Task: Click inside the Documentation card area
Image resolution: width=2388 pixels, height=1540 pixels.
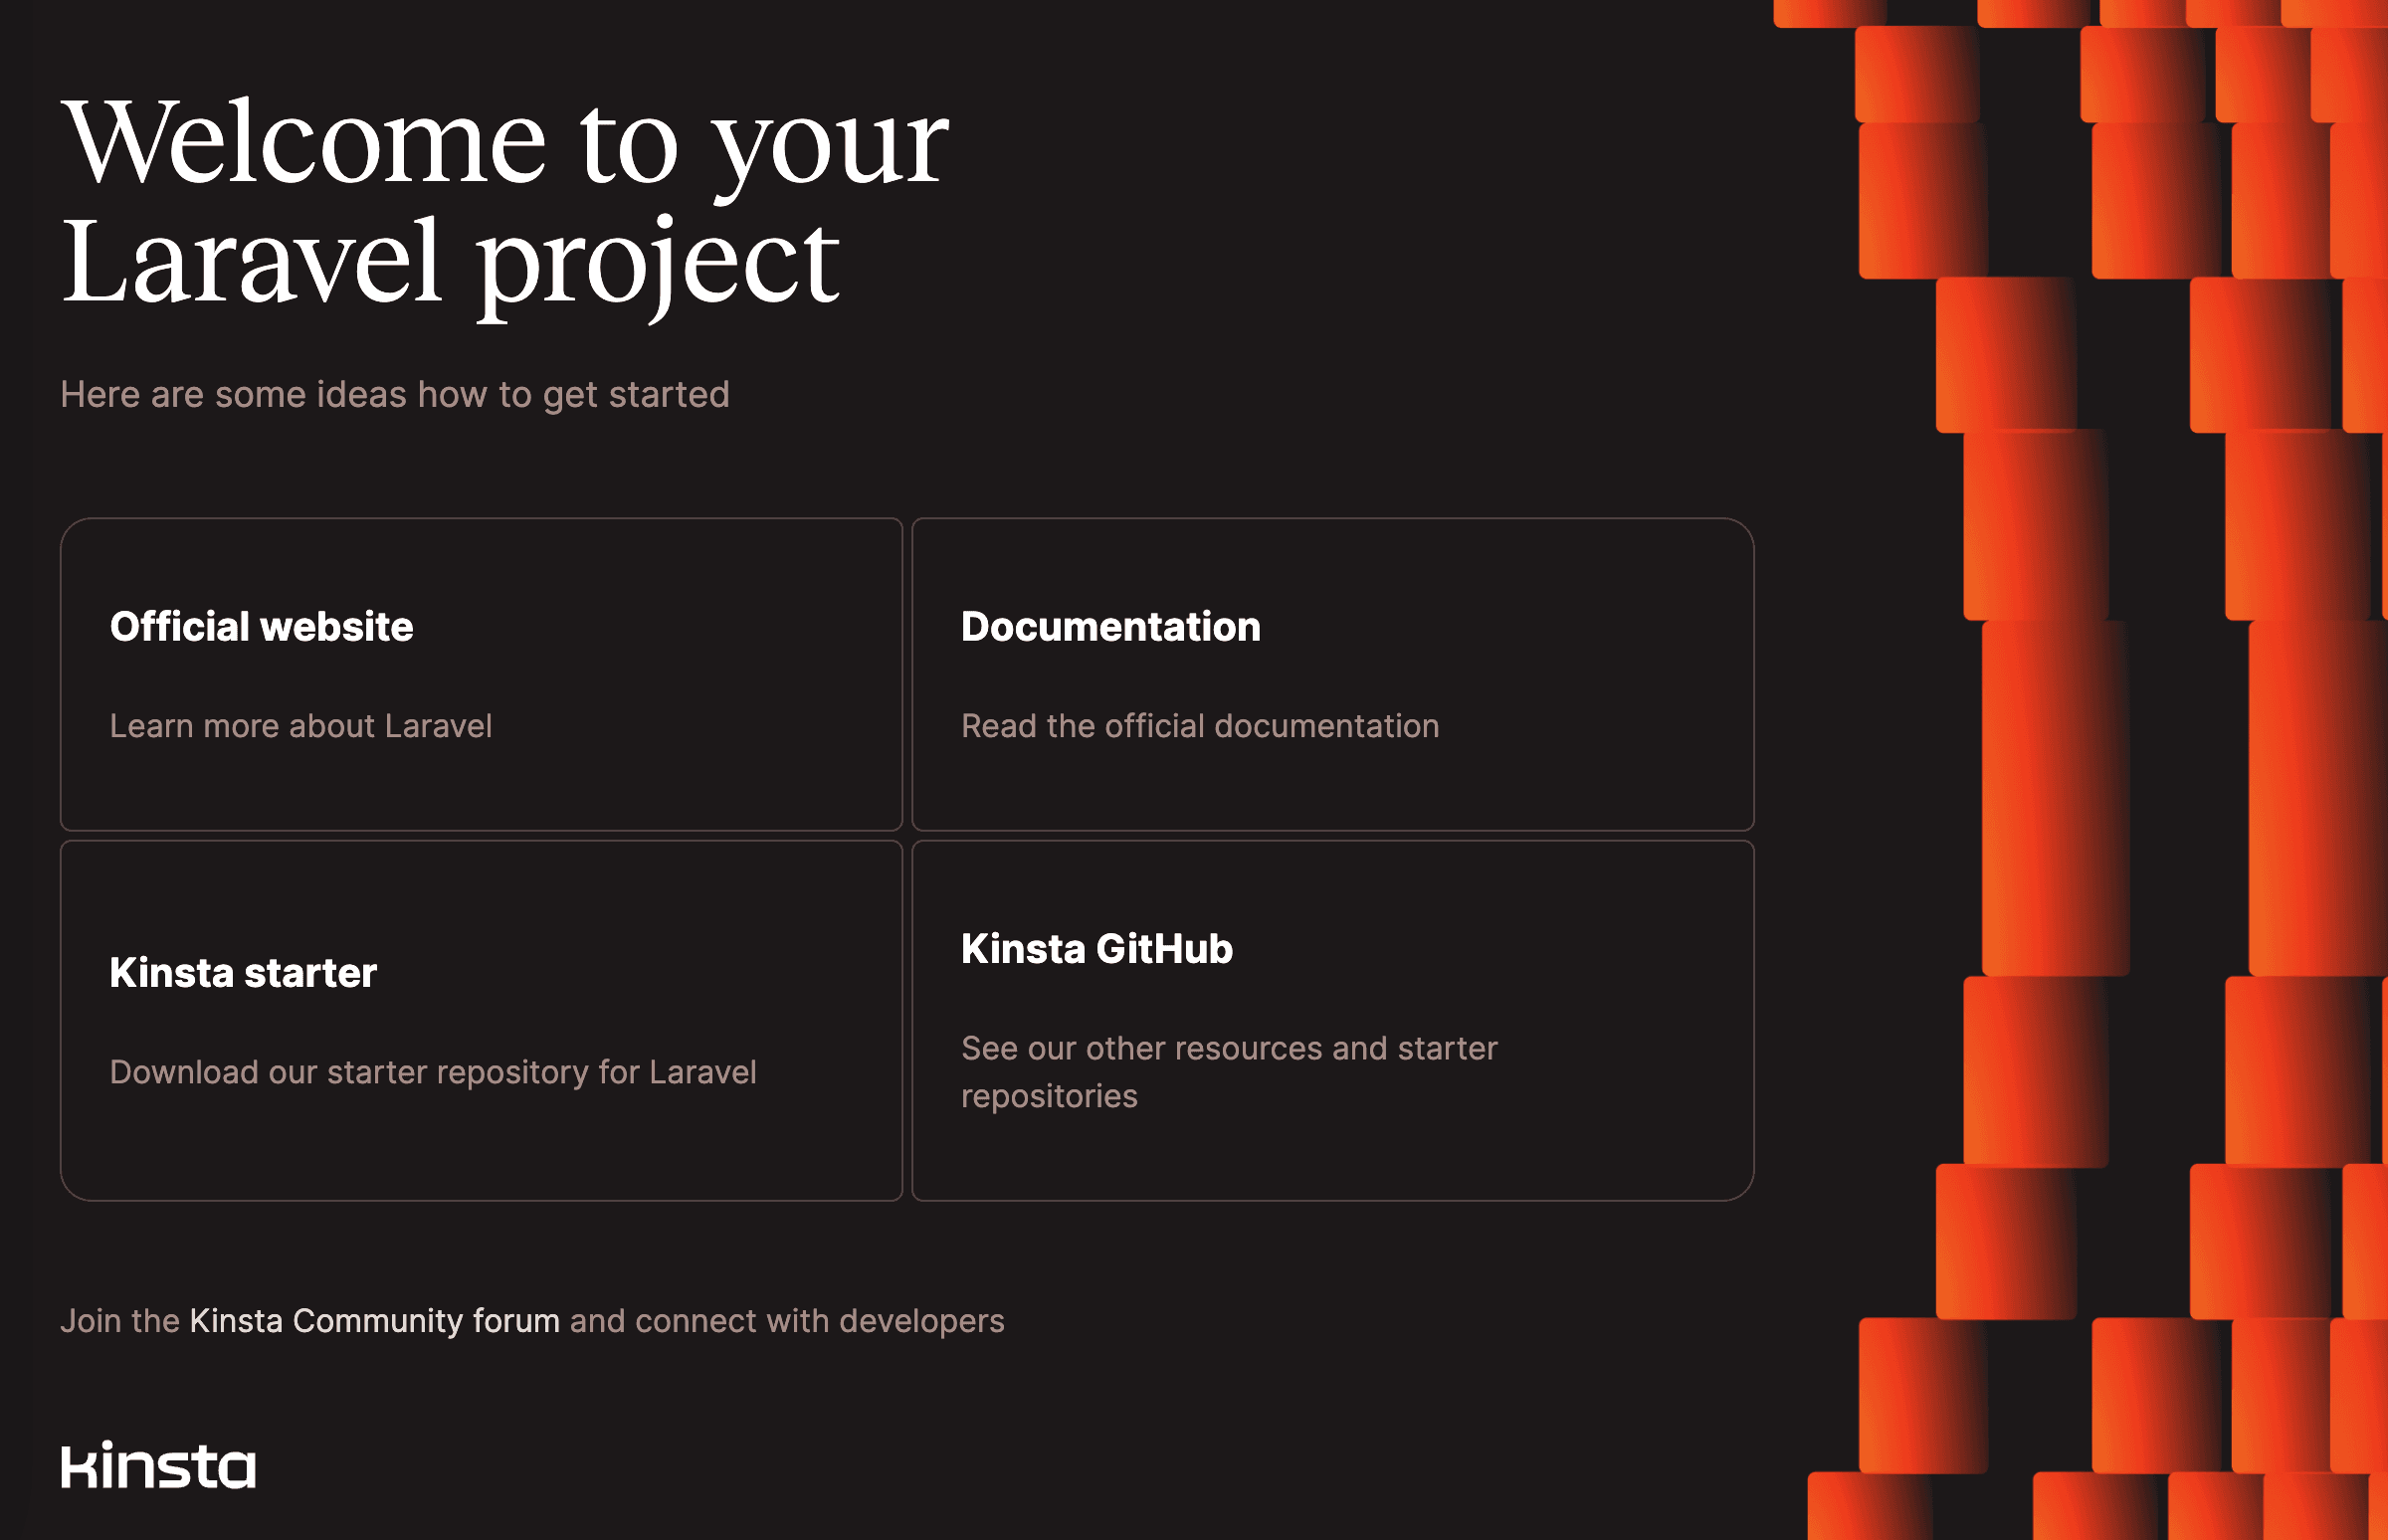Action: click(1333, 780)
